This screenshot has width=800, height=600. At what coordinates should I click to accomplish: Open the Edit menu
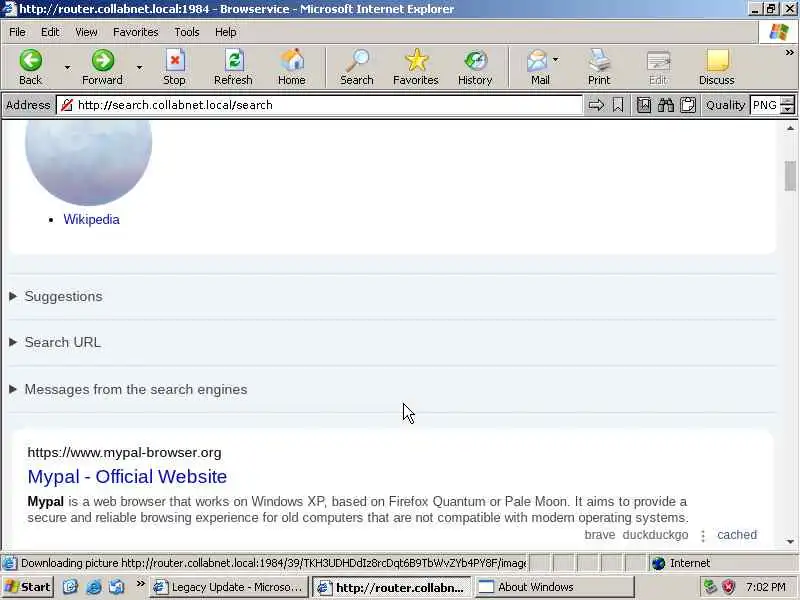coord(50,32)
